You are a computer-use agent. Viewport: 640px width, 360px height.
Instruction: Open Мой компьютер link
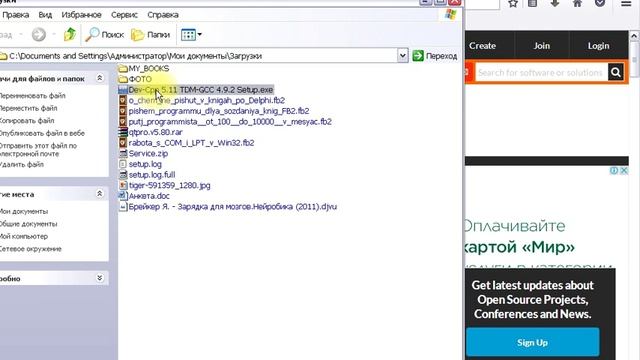tap(24, 236)
